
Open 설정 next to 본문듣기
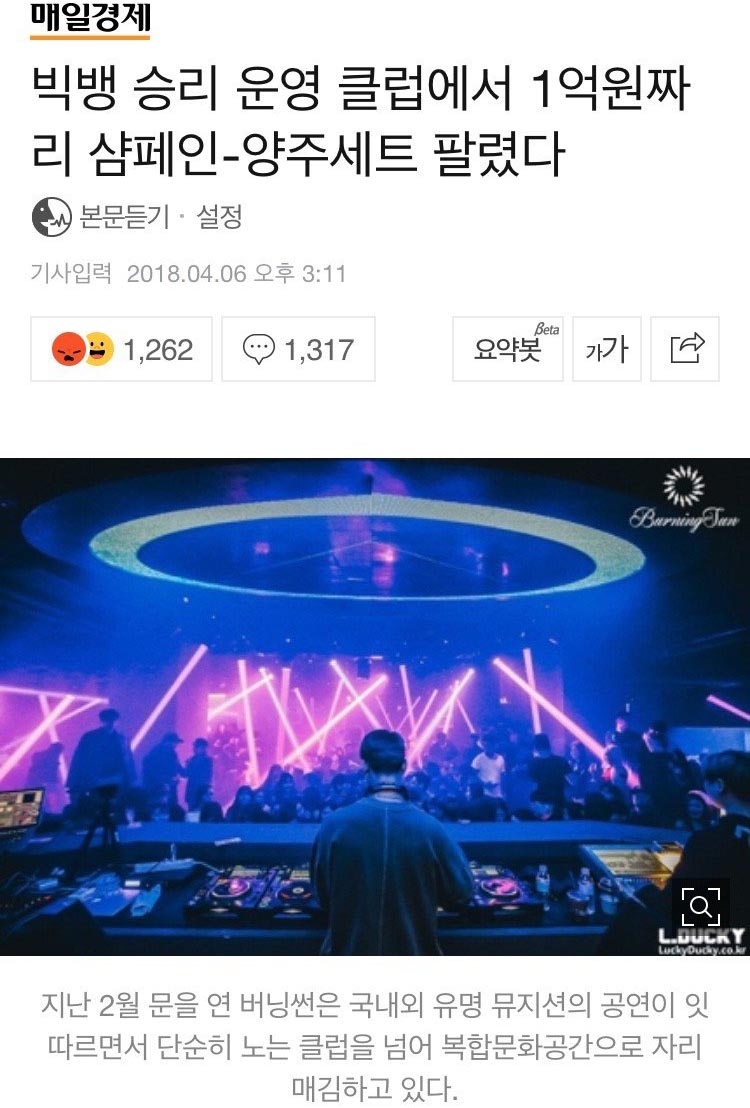[x=219, y=217]
